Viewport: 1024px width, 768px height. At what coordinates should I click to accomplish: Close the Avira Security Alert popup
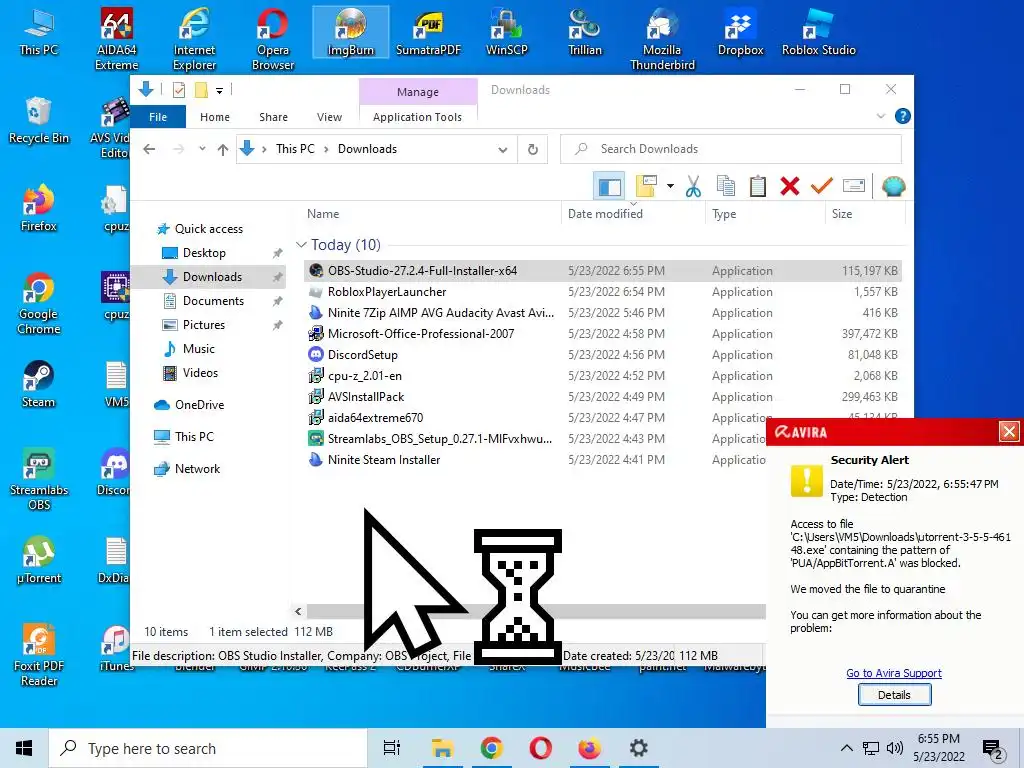point(1009,432)
